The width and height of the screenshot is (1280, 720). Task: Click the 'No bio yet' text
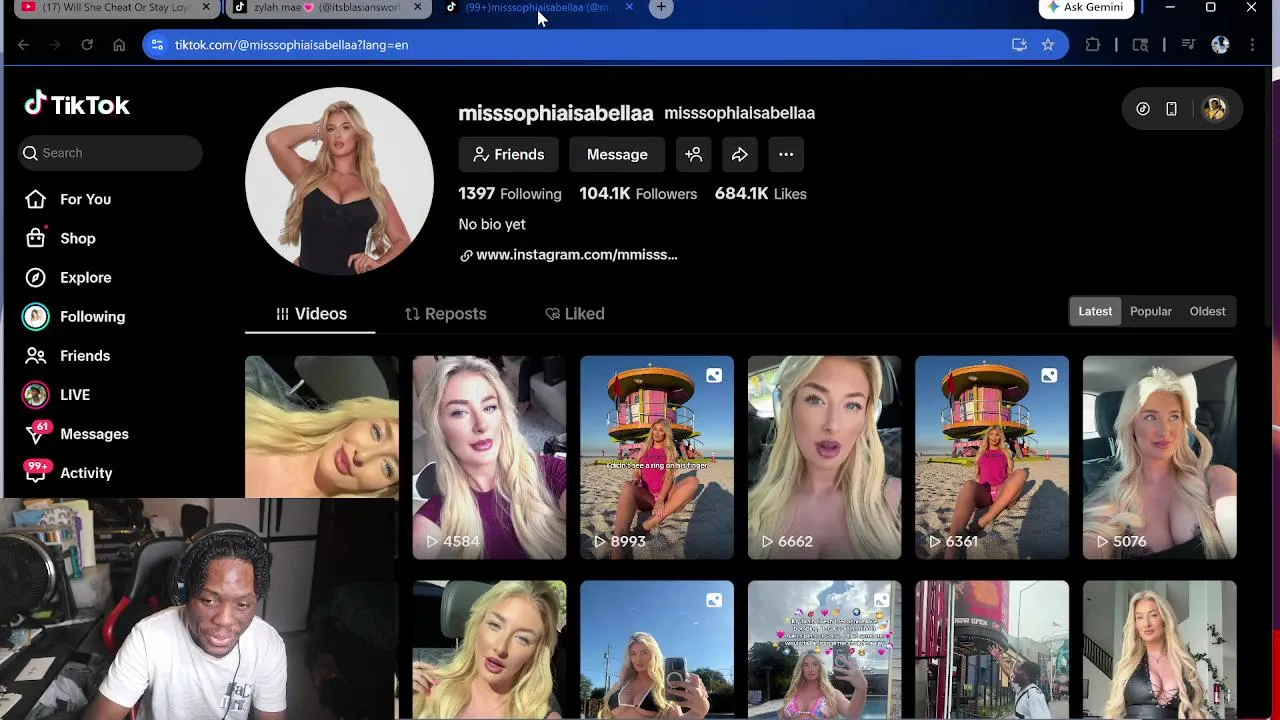pyautogui.click(x=492, y=224)
